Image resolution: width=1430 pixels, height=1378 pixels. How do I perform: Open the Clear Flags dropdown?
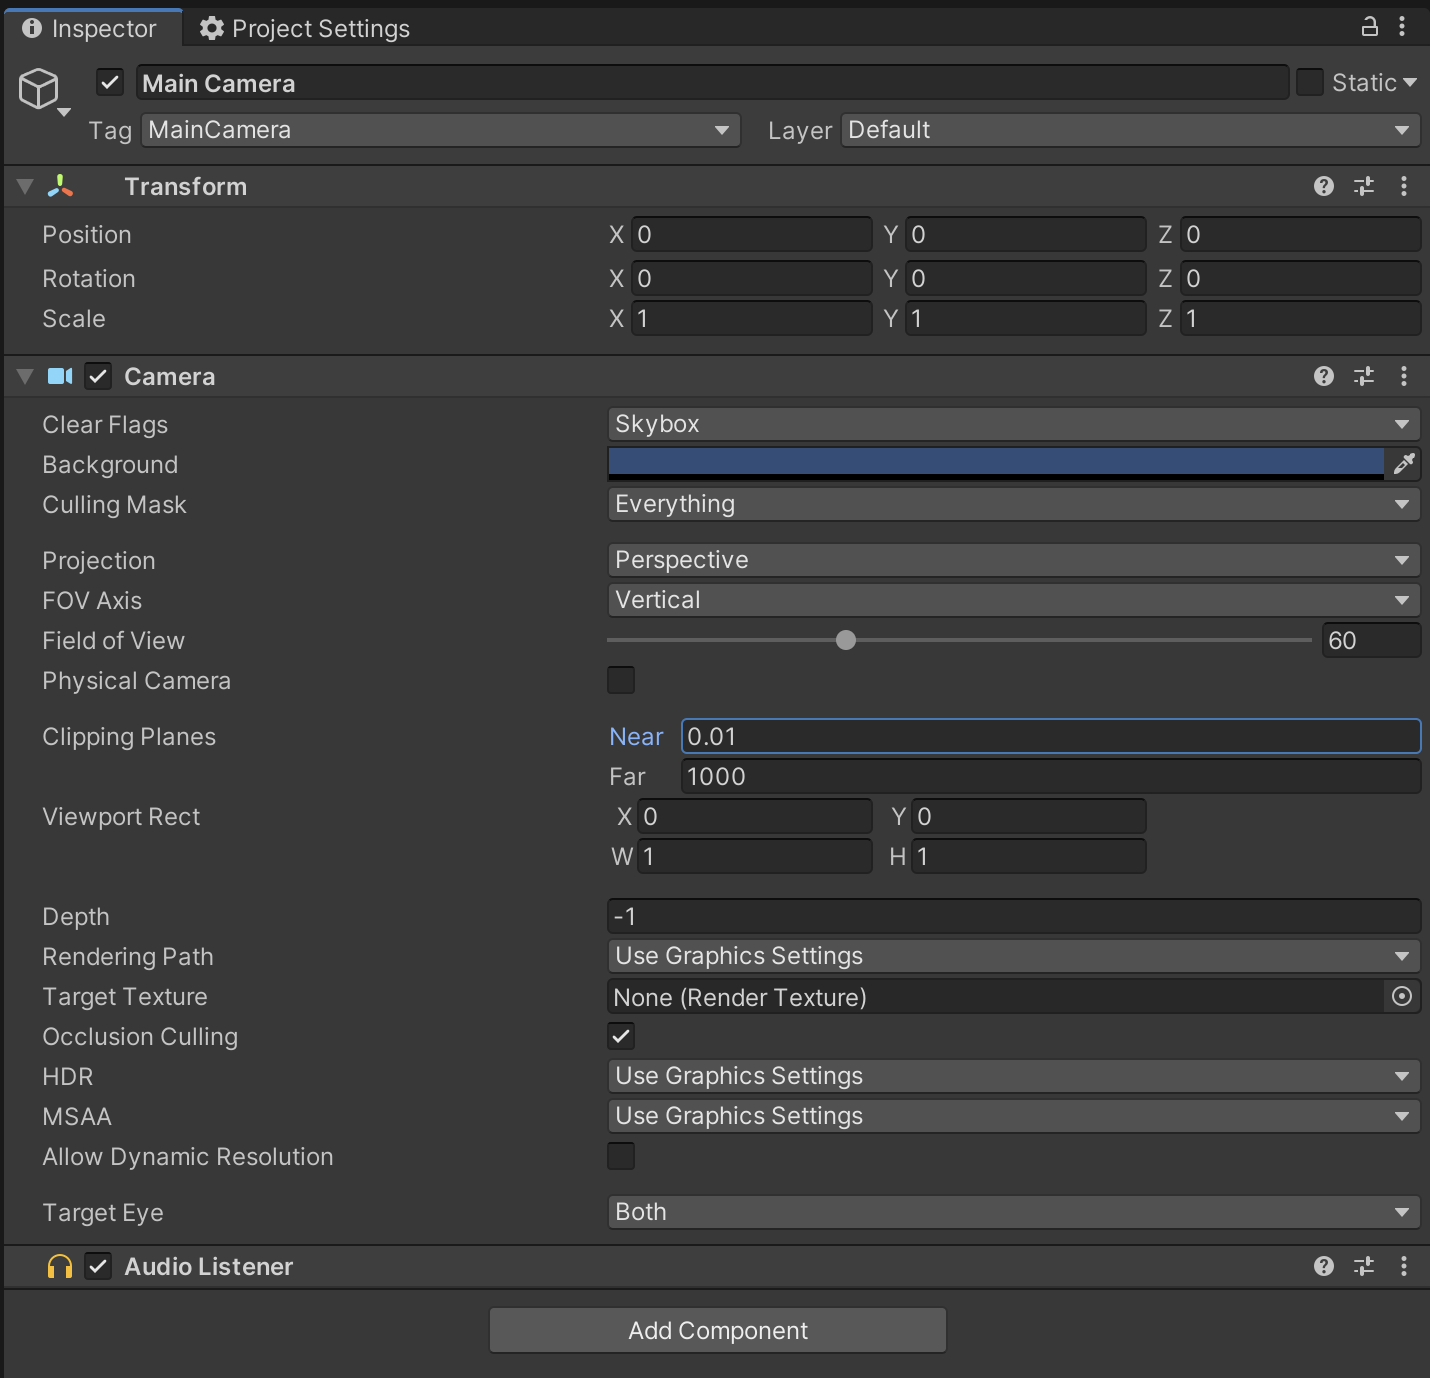(x=1012, y=424)
